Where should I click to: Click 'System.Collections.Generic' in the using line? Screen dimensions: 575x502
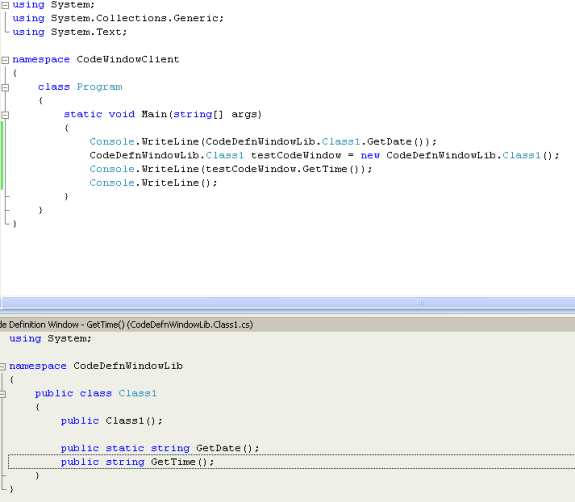135,18
